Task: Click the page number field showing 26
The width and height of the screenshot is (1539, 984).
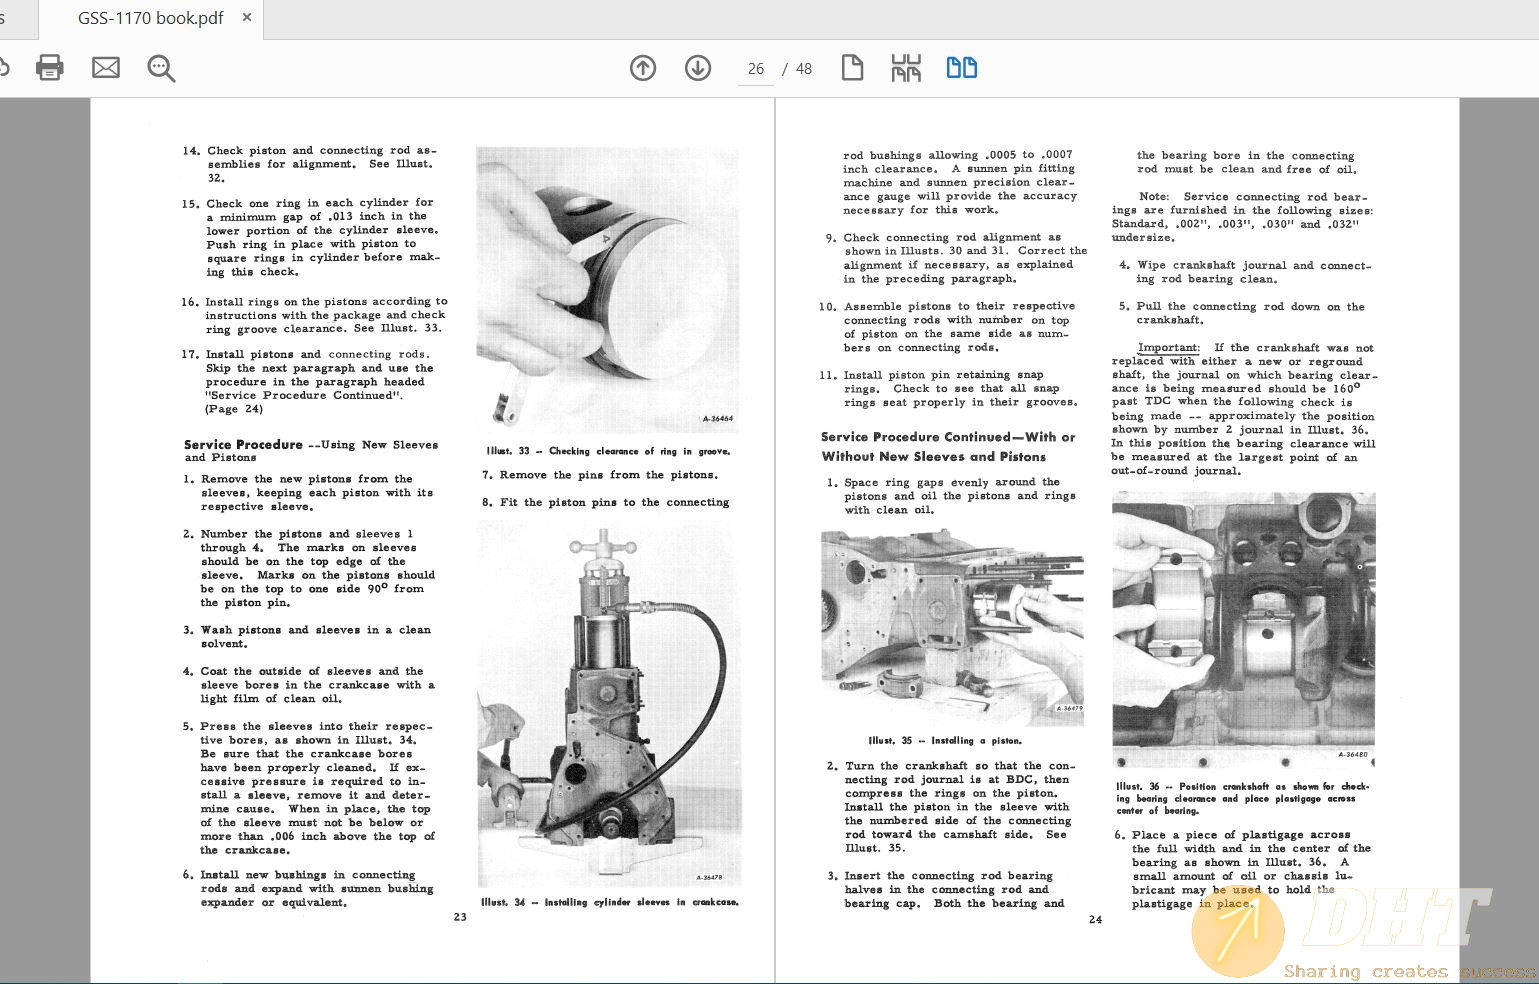Action: click(x=756, y=69)
